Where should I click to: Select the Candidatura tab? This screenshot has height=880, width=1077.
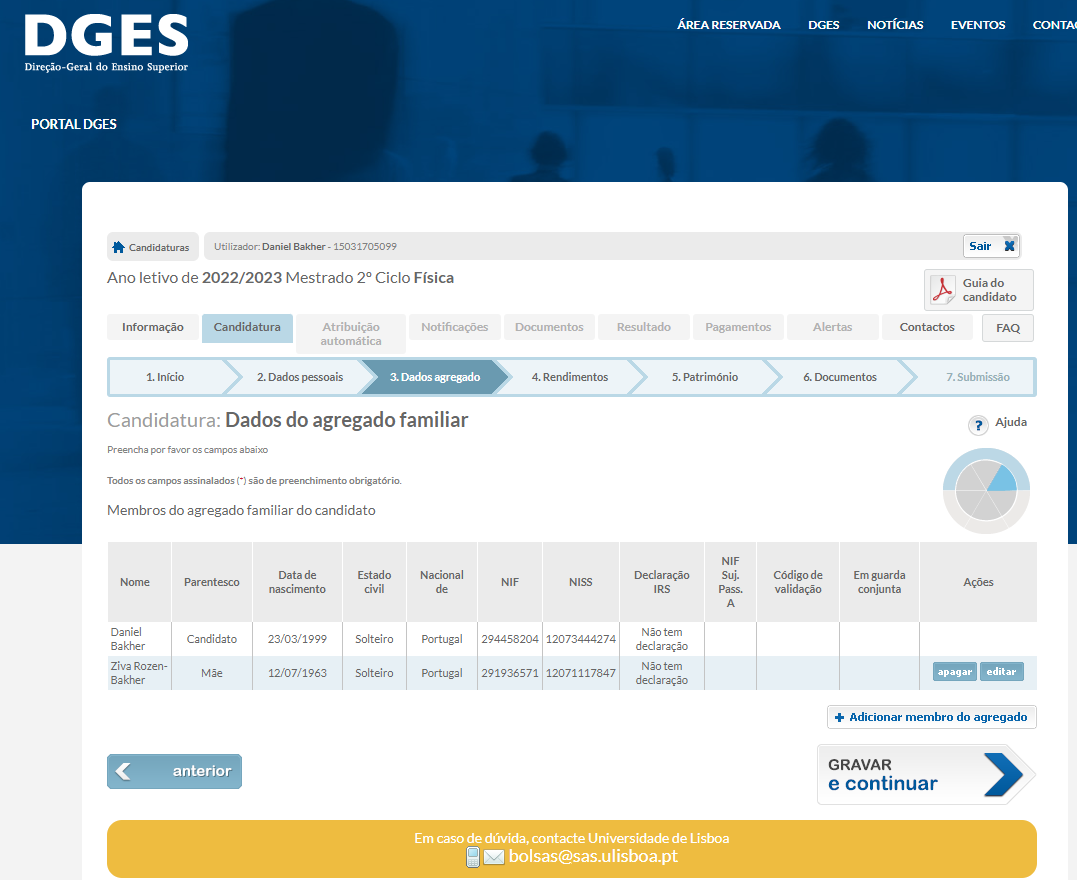tap(247, 328)
